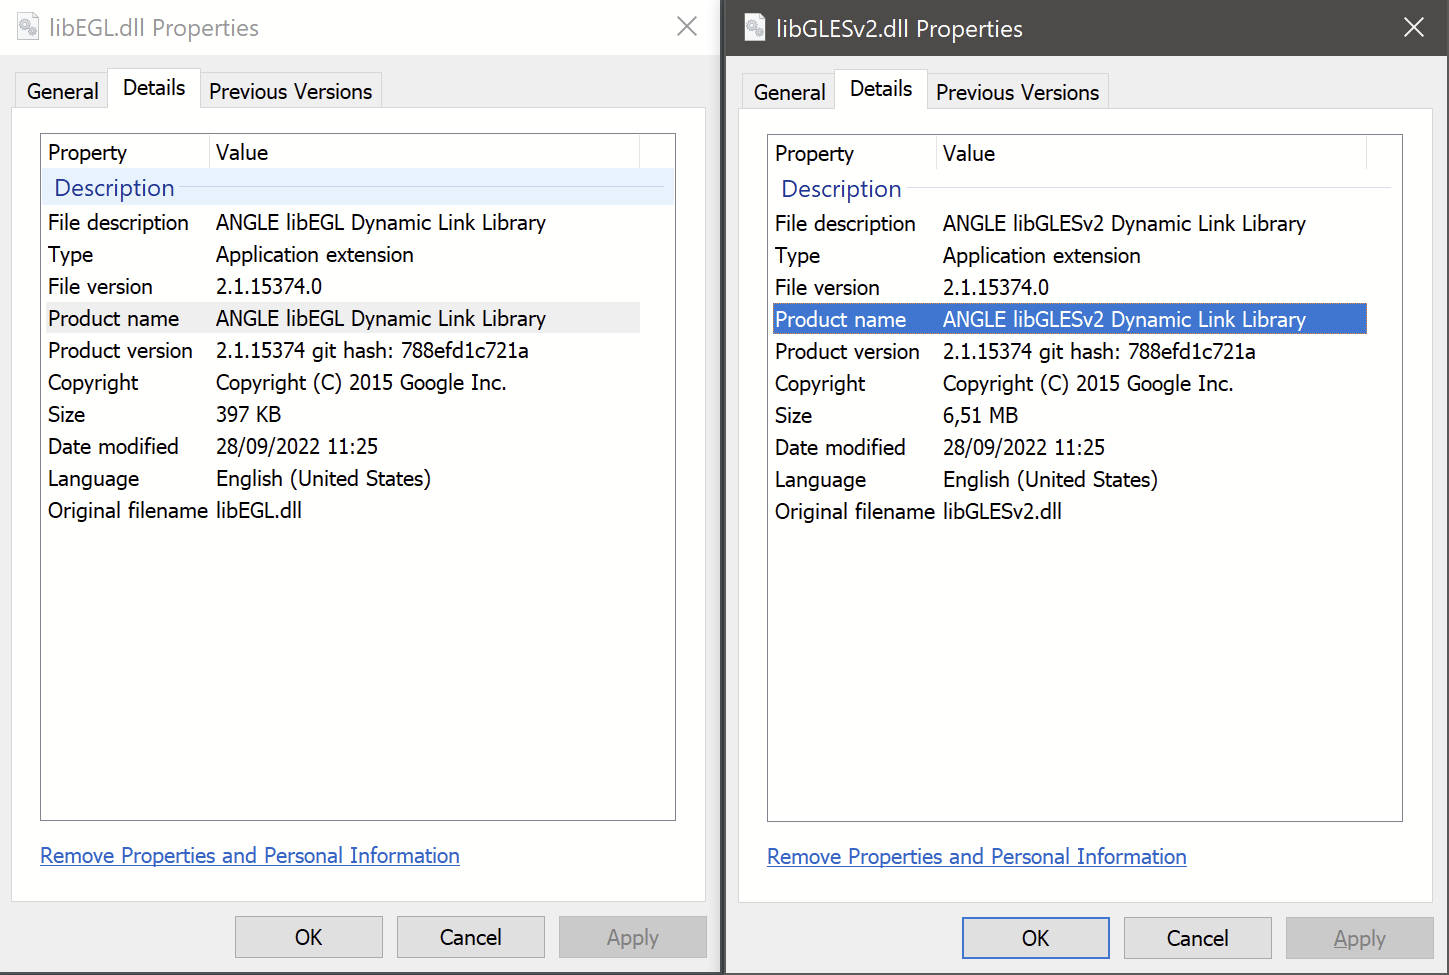Image resolution: width=1449 pixels, height=975 pixels.
Task: Select 'ANGLE libGLESv2 Dynamic Link Library' file description row
Action: 1069,223
